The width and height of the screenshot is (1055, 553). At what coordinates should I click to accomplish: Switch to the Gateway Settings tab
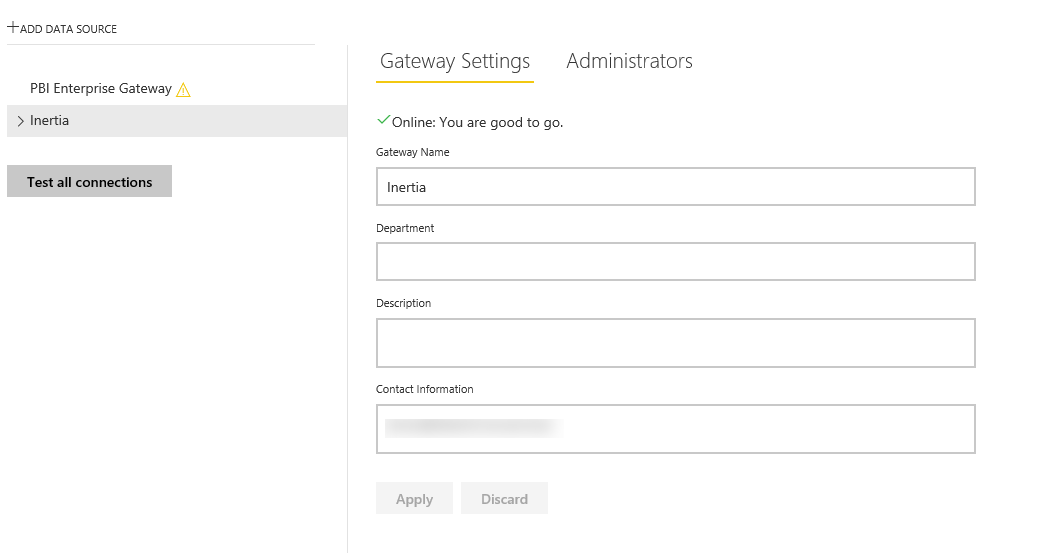455,61
